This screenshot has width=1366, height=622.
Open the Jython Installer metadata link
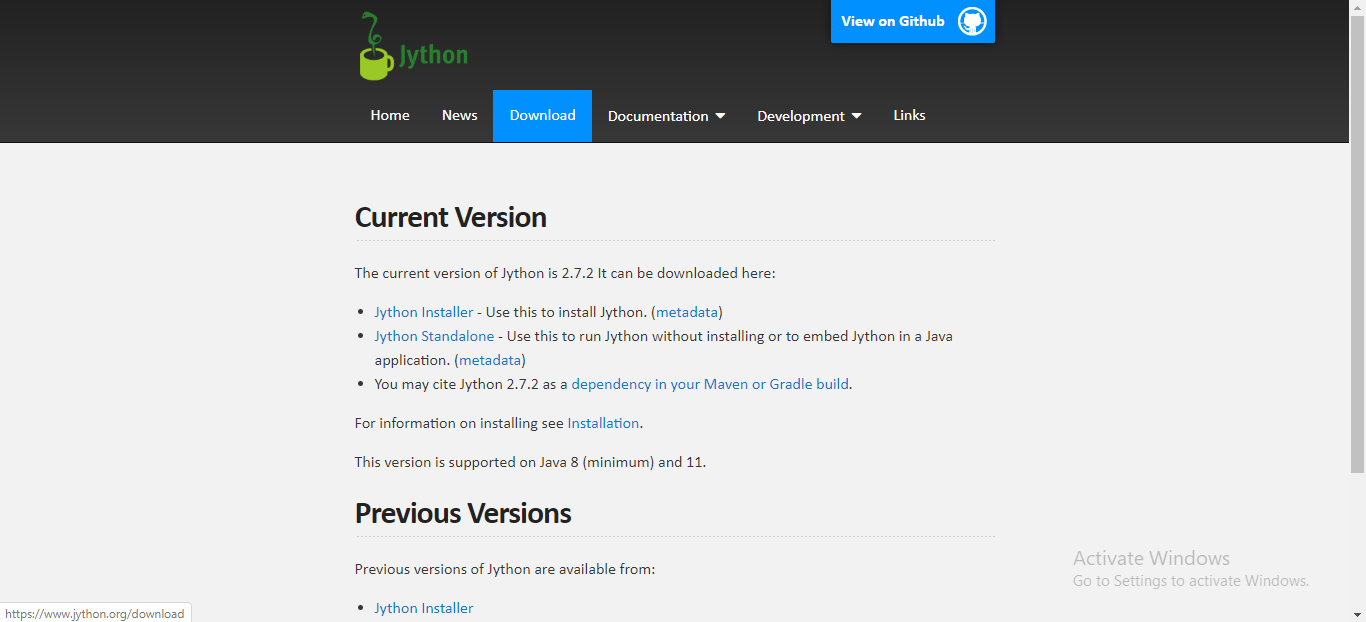[687, 312]
